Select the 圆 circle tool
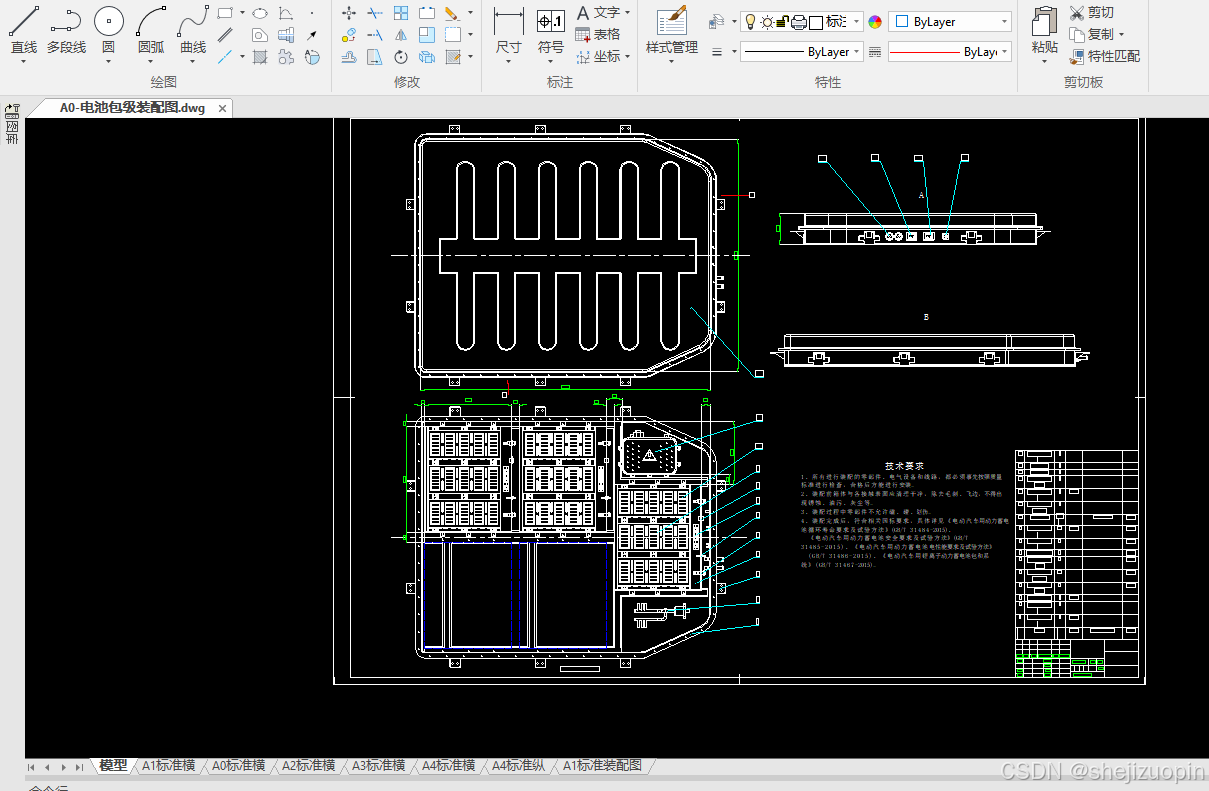 [x=108, y=31]
